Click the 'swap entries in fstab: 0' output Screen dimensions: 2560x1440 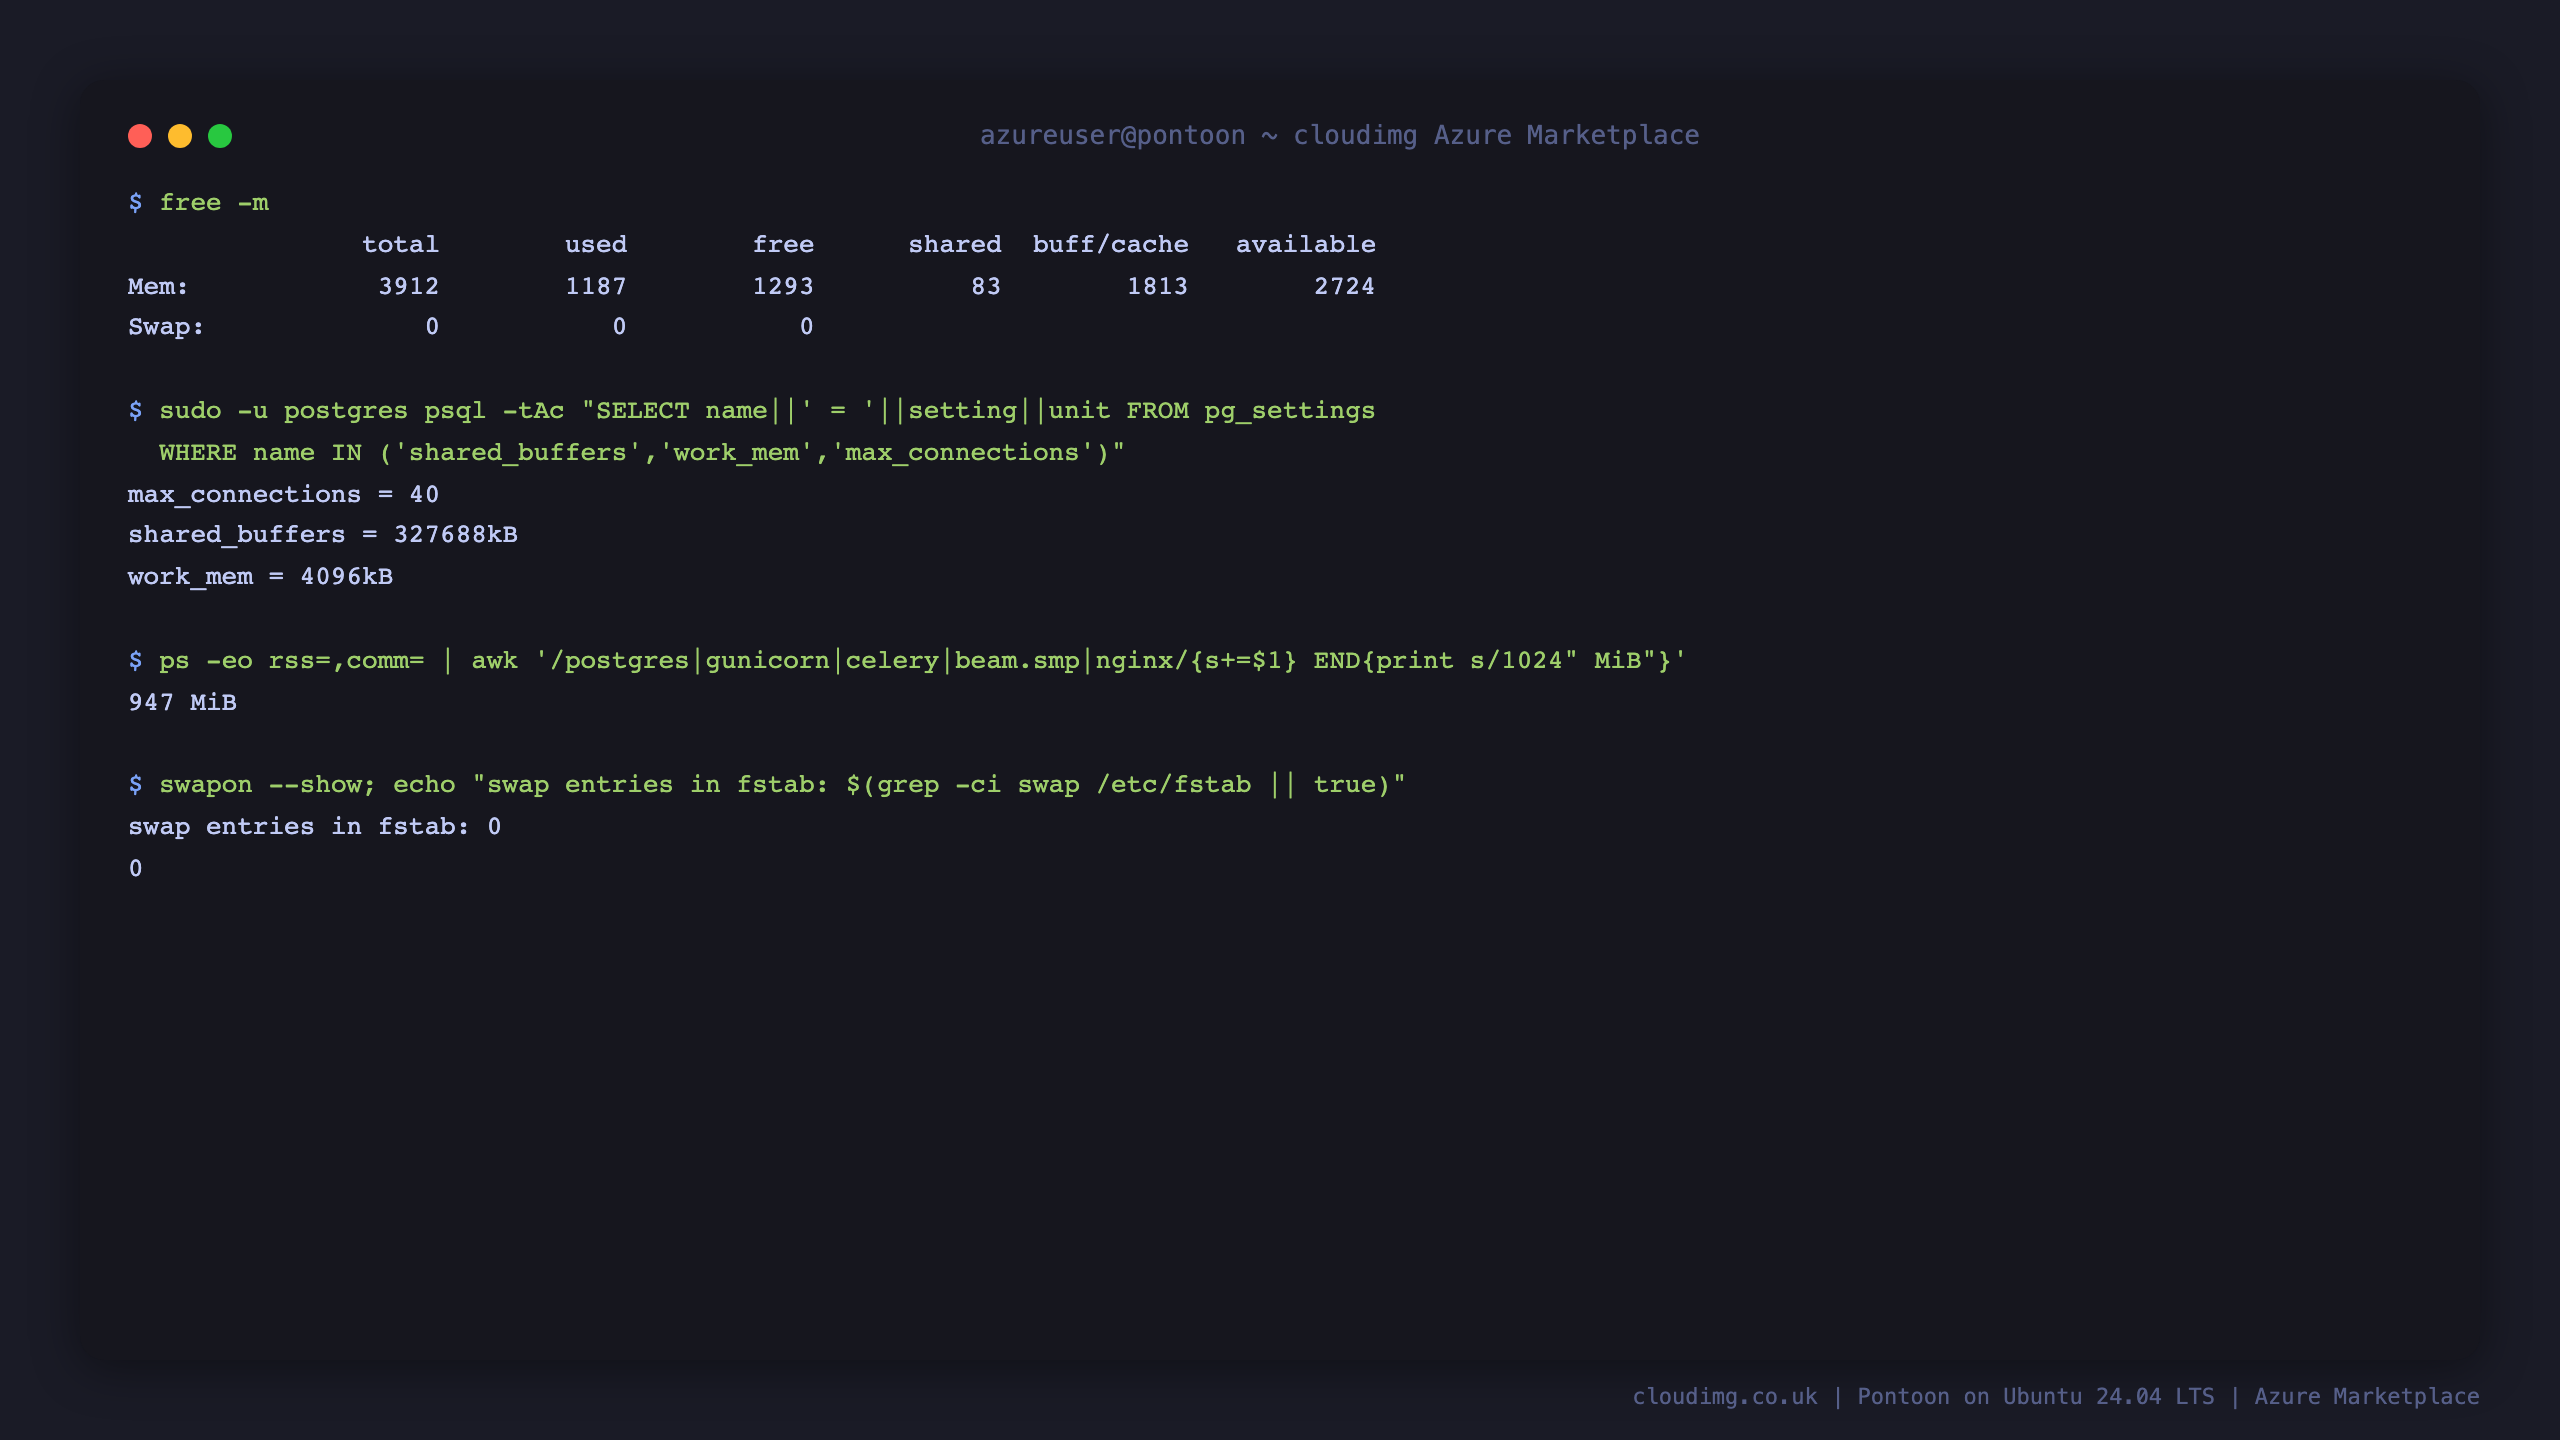(315, 827)
